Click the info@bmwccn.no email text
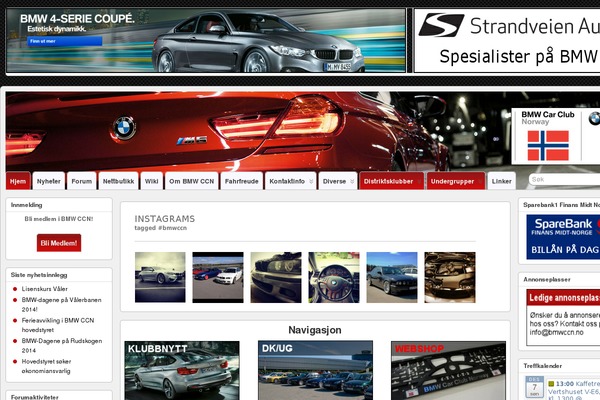 [557, 332]
